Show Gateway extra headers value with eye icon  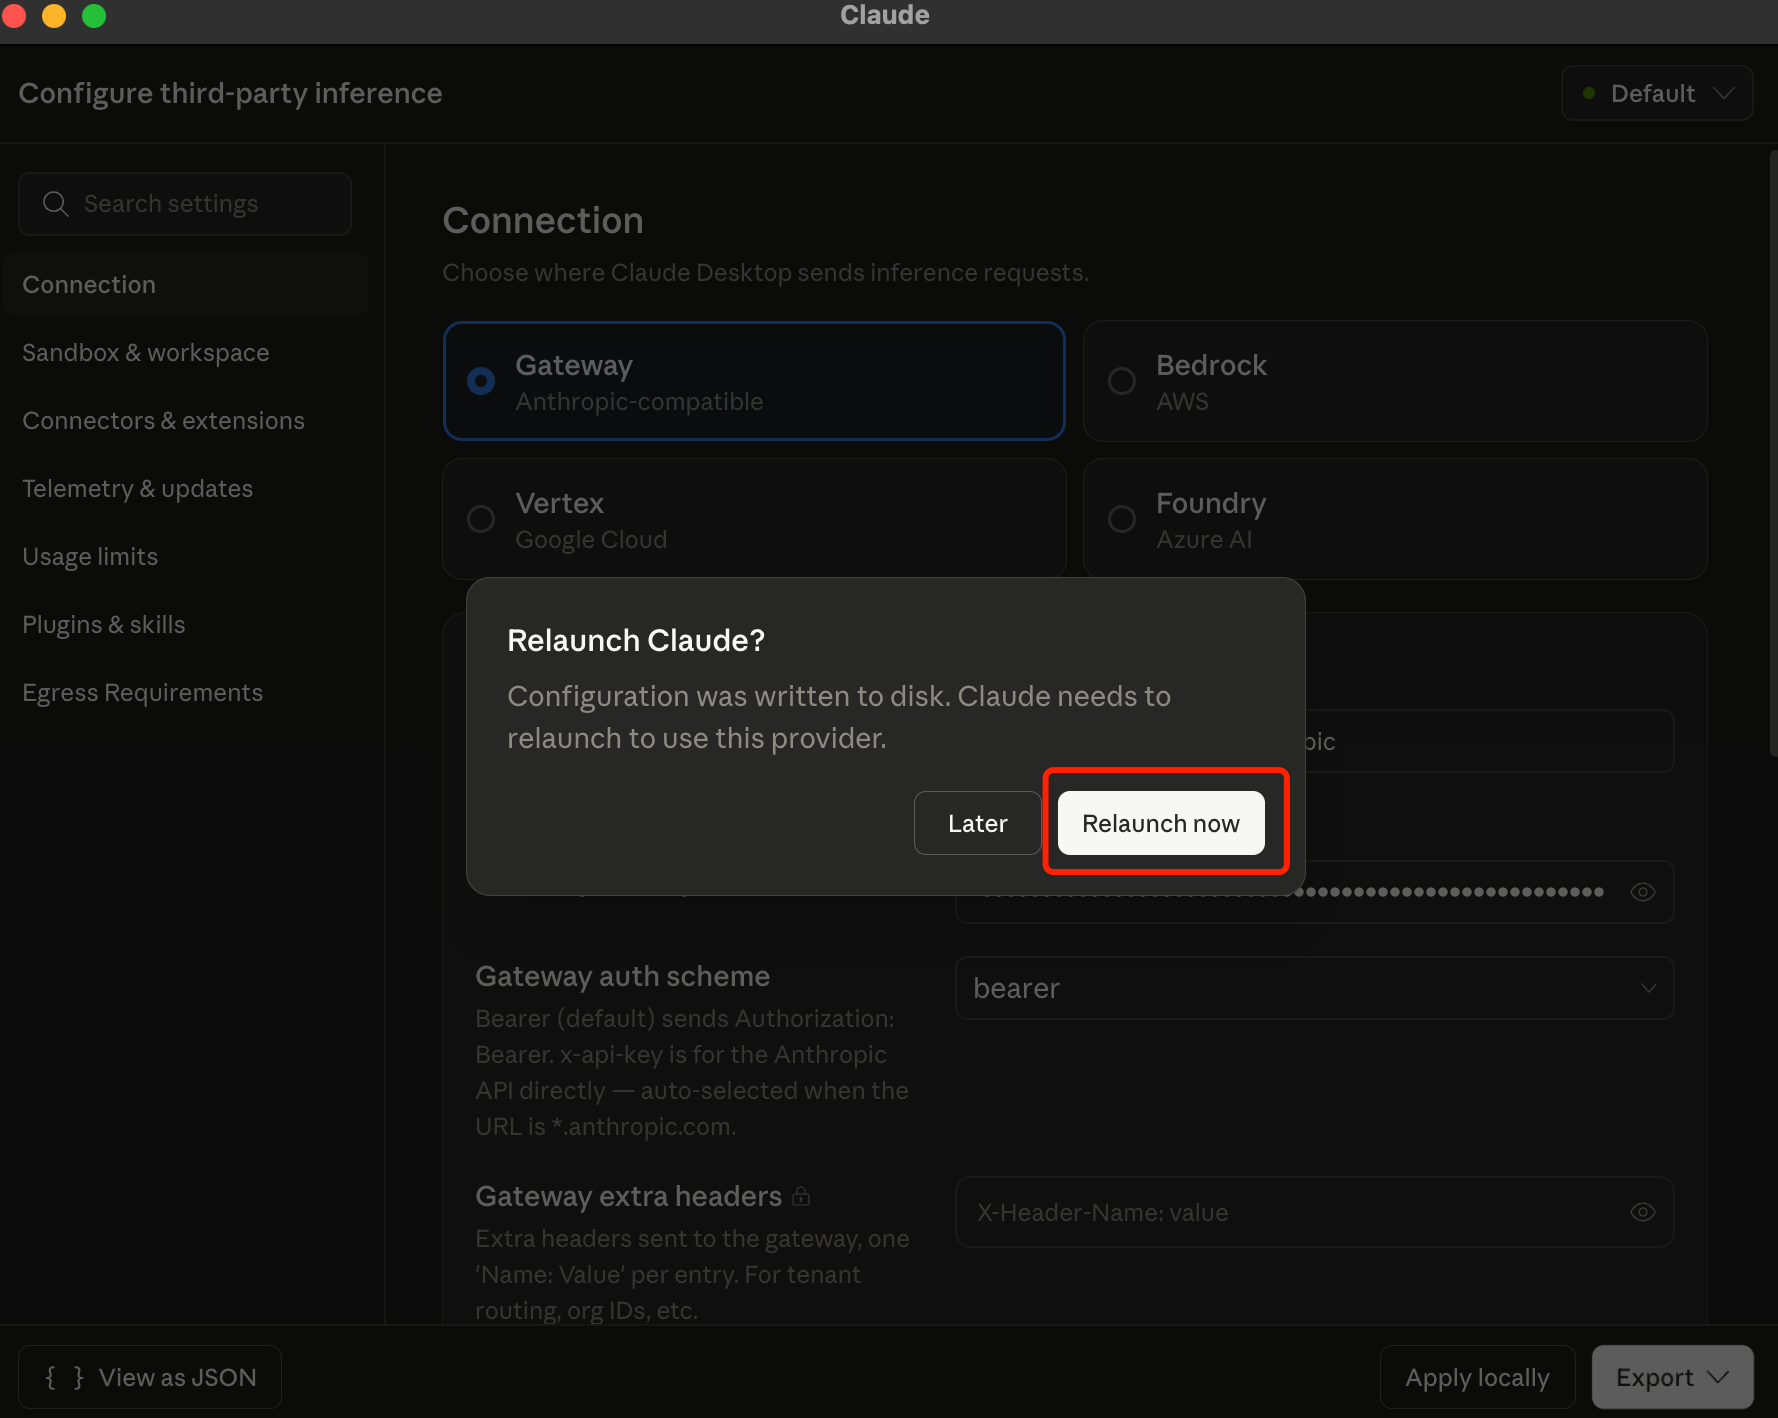[x=1642, y=1212]
